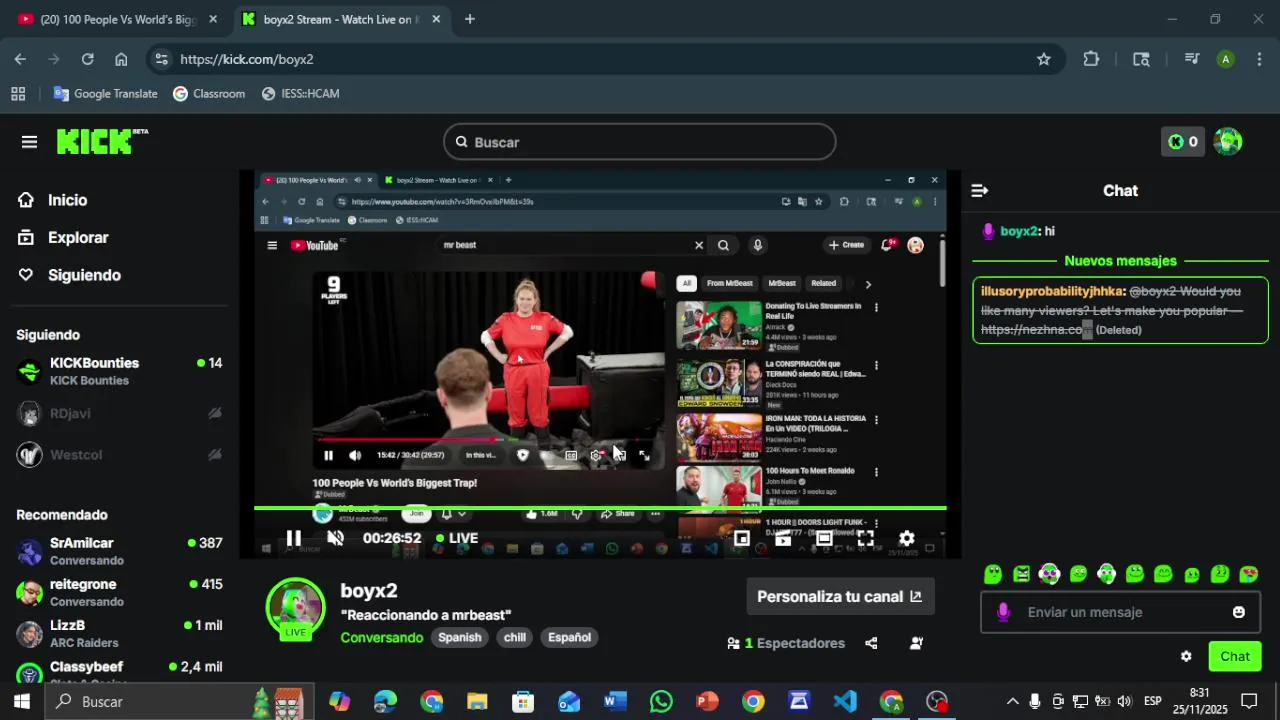Screen dimensions: 1280x720
Task: View '1 Espectadores' viewer list
Action: [786, 643]
